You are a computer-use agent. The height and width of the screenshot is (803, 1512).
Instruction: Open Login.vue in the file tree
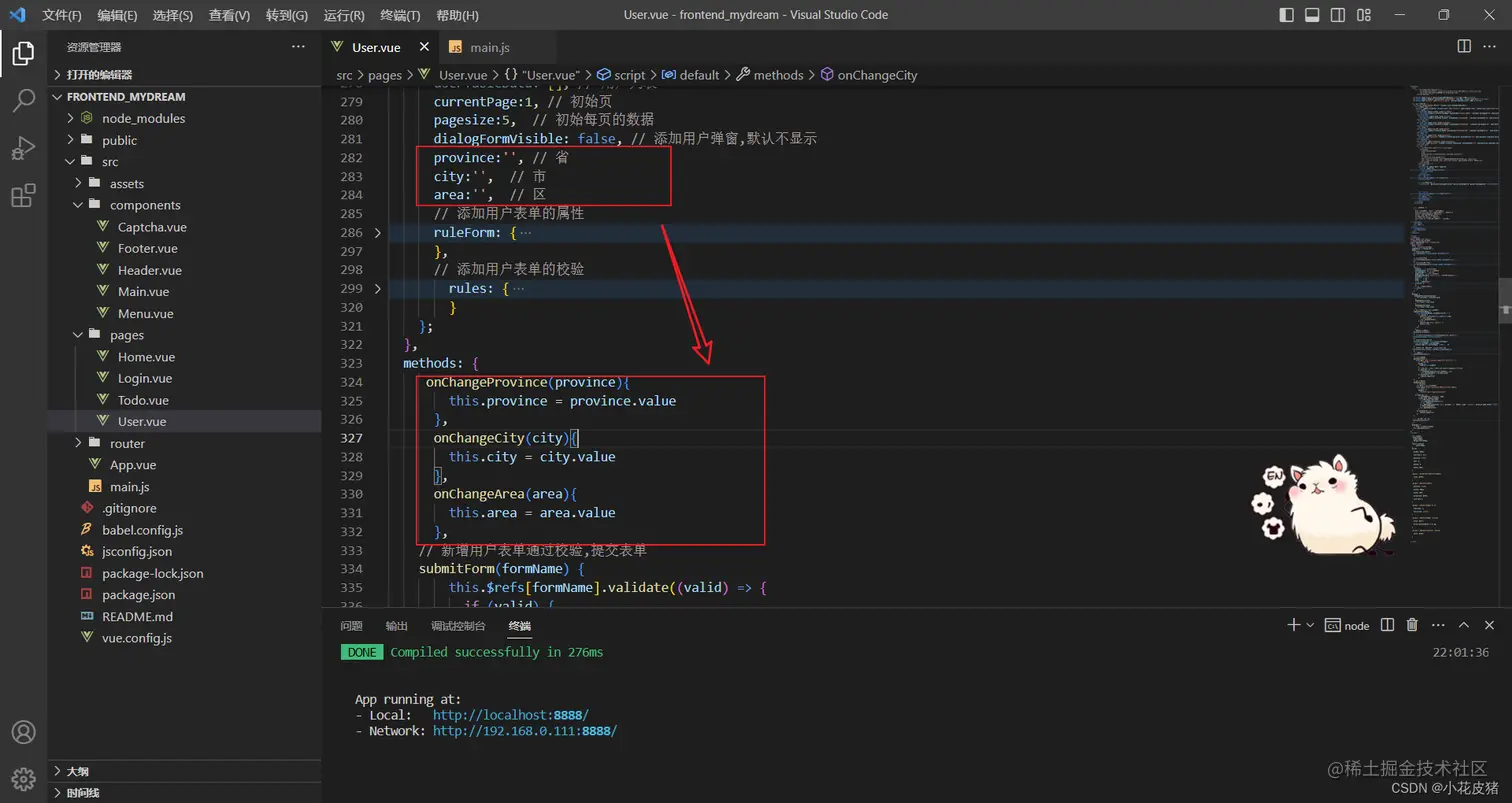click(x=184, y=378)
